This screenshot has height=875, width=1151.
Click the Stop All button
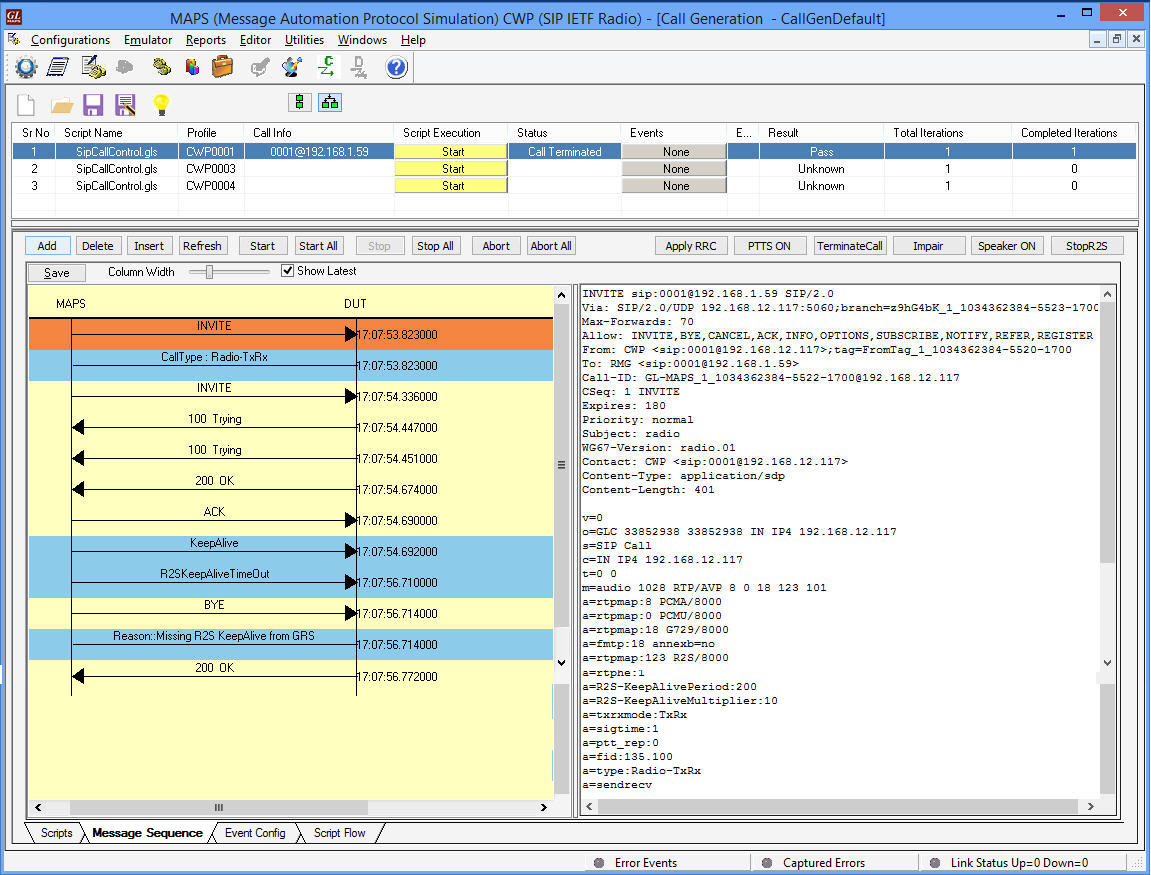point(435,246)
